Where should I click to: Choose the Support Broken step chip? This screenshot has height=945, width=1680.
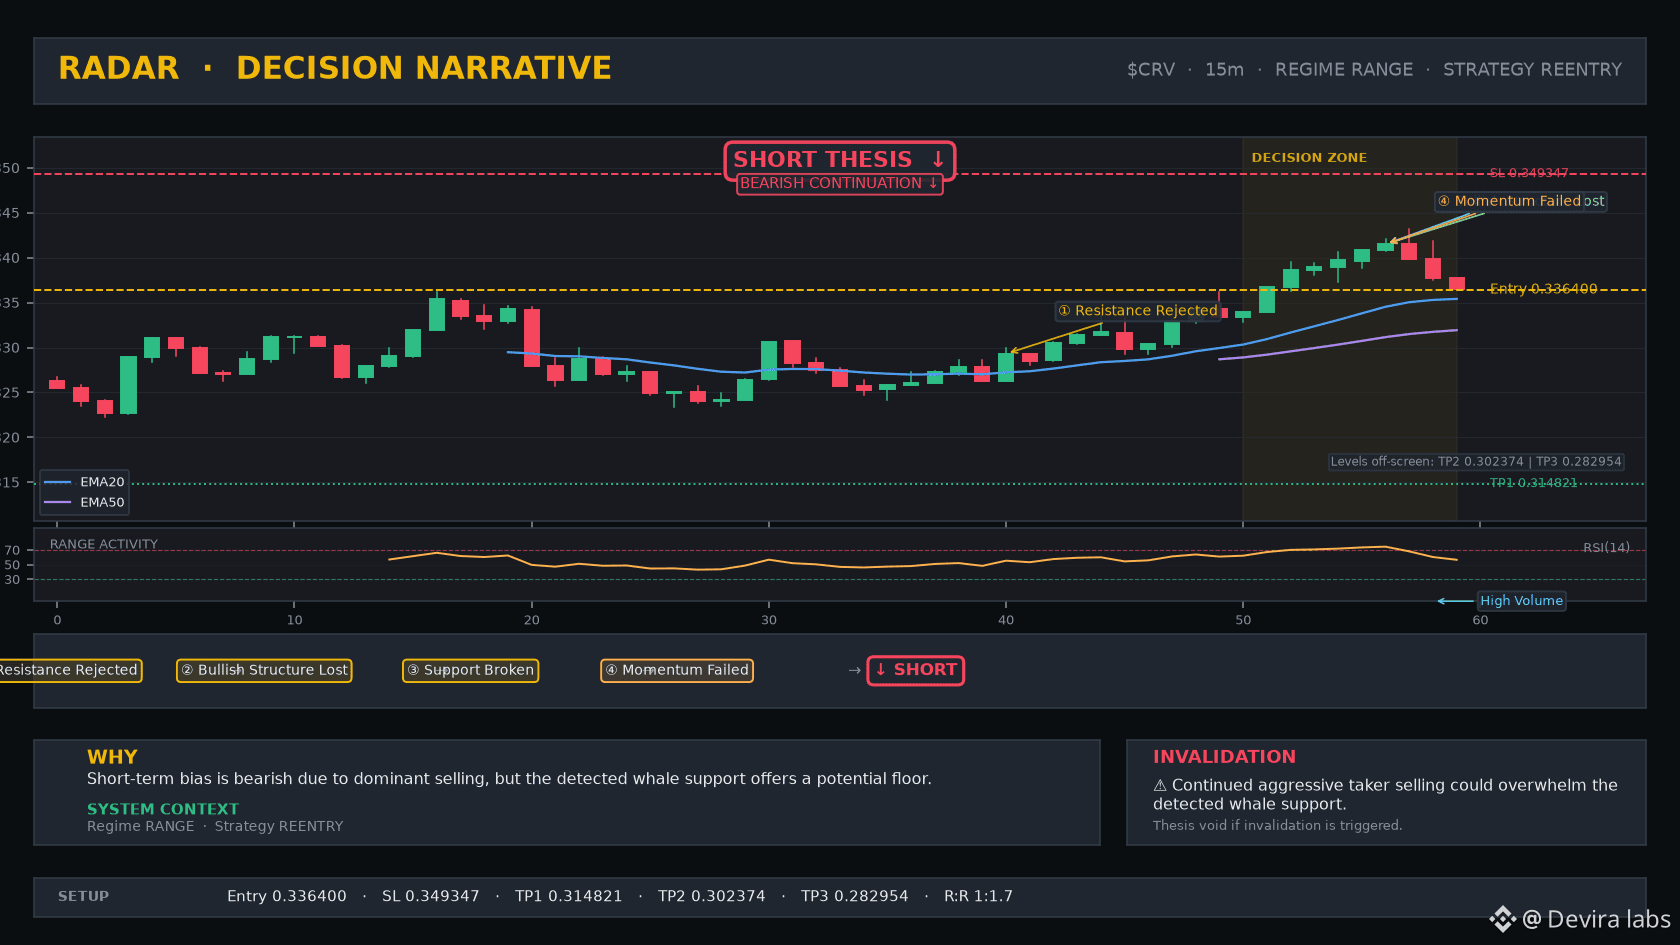[x=470, y=670]
